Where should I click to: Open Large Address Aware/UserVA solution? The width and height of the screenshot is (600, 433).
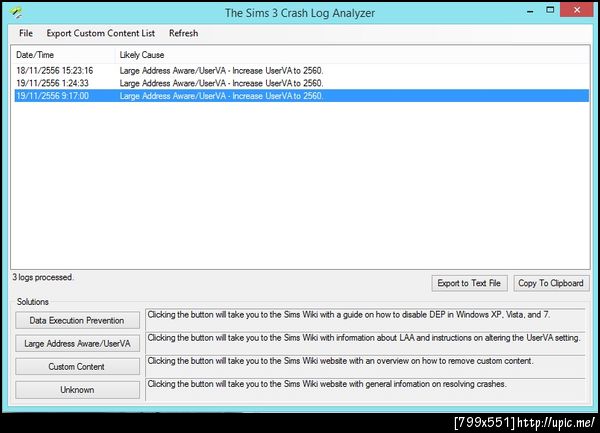(x=77, y=343)
